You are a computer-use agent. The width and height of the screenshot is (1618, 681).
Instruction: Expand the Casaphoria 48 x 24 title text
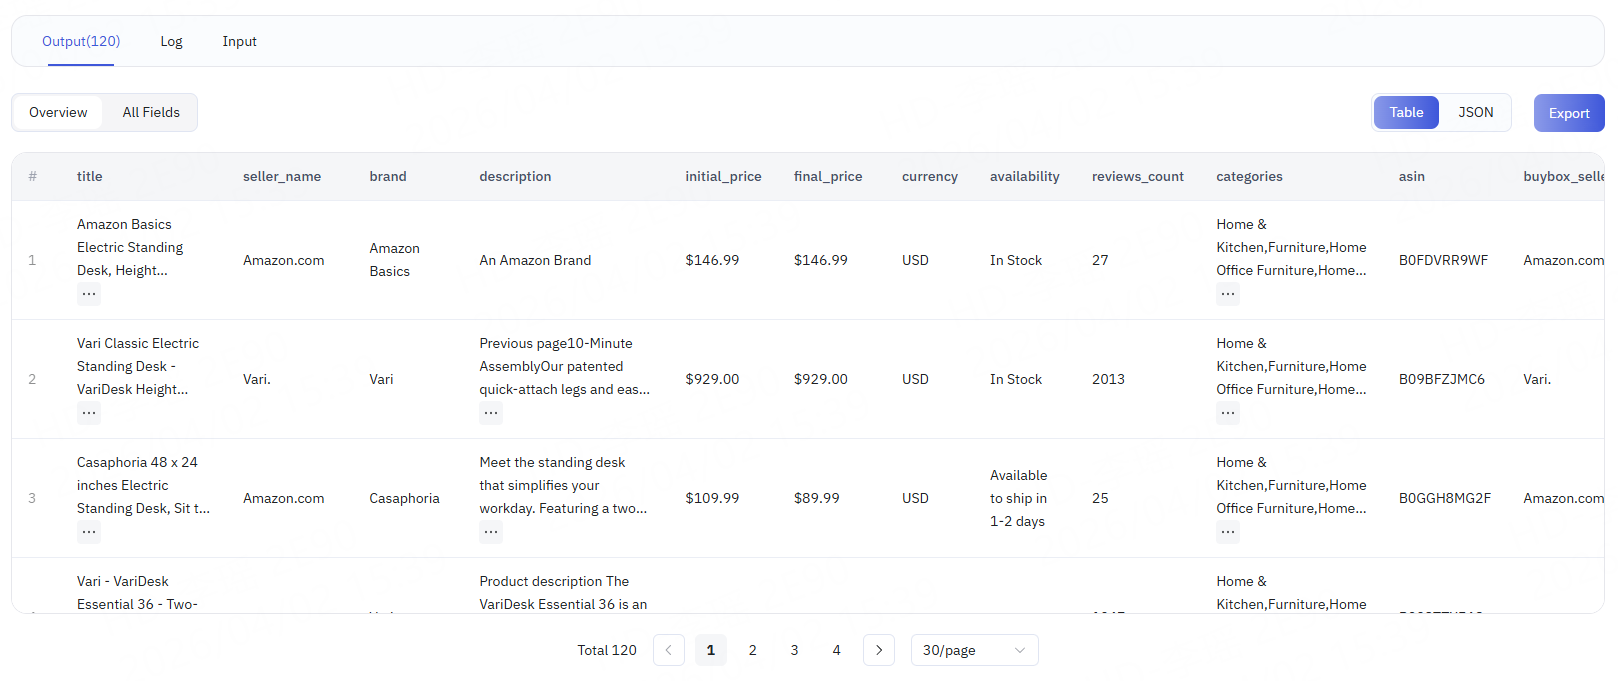(89, 532)
